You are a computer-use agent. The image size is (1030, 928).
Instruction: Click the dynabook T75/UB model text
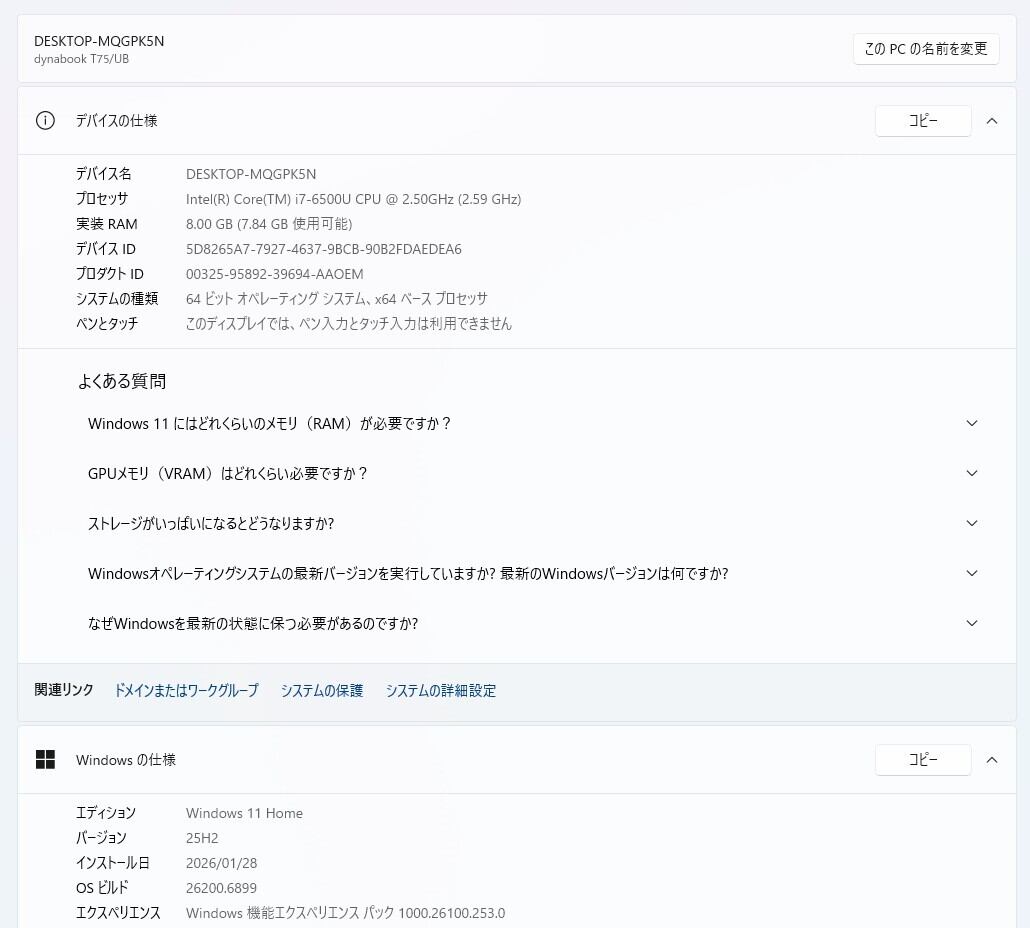point(81,59)
